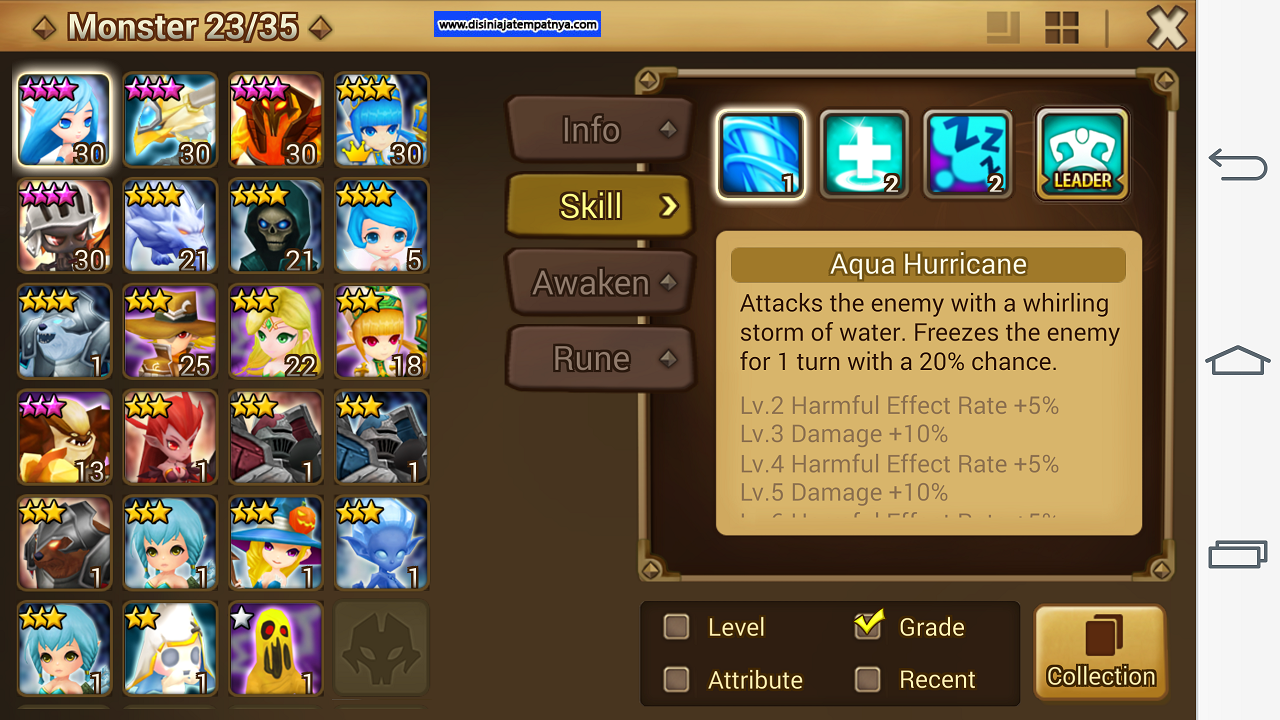Tap the Android home icon
This screenshot has height=720, width=1280.
(x=1238, y=360)
